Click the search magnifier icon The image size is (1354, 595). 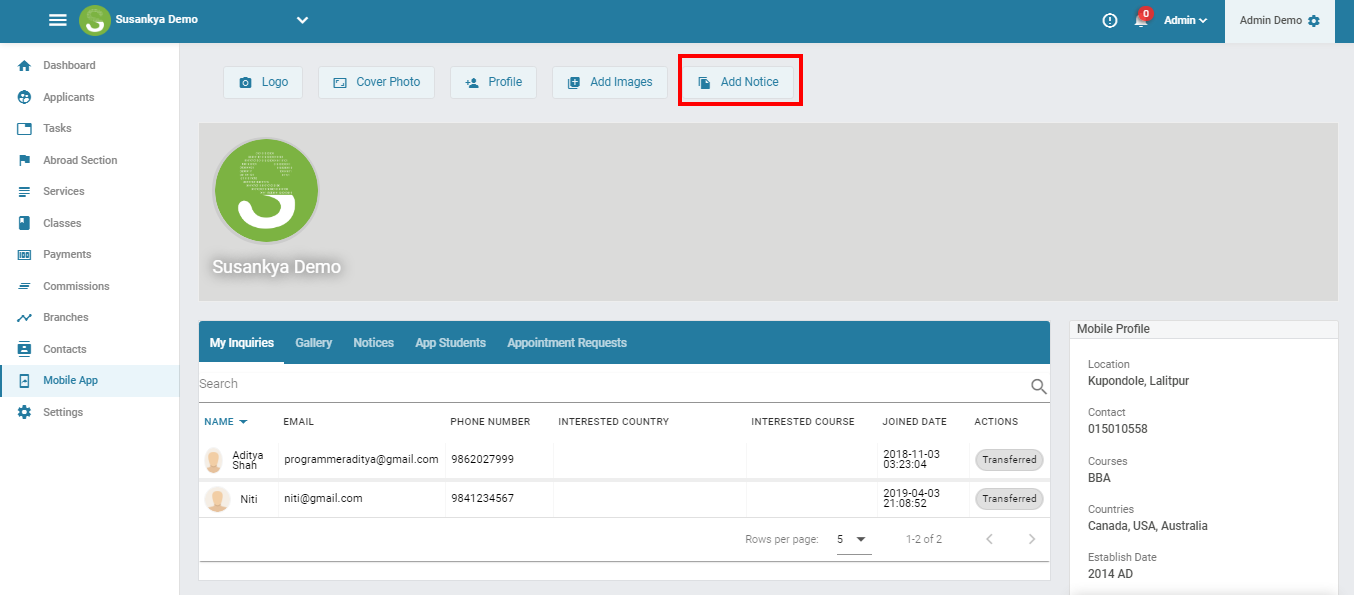point(1039,387)
